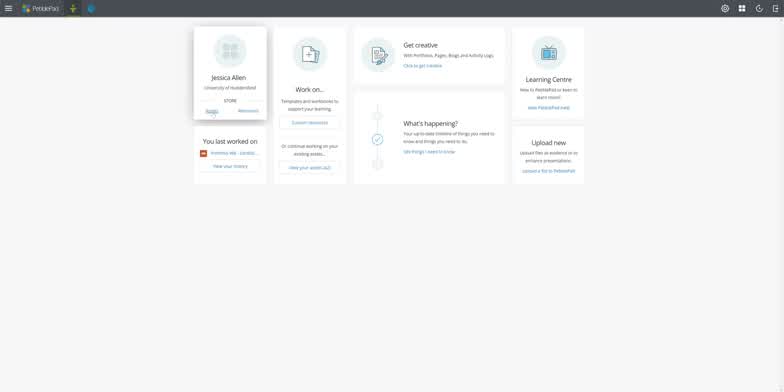Viewport: 784px width, 392px height.
Task: Click the logout icon at top right
Action: coord(776,8)
